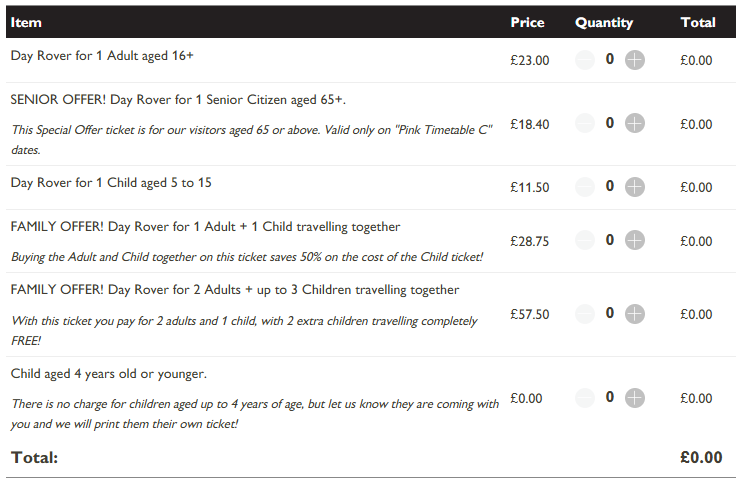740x484 pixels.
Task: Reduce Child aged 5 to 15 ticket quantity
Action: click(x=585, y=187)
